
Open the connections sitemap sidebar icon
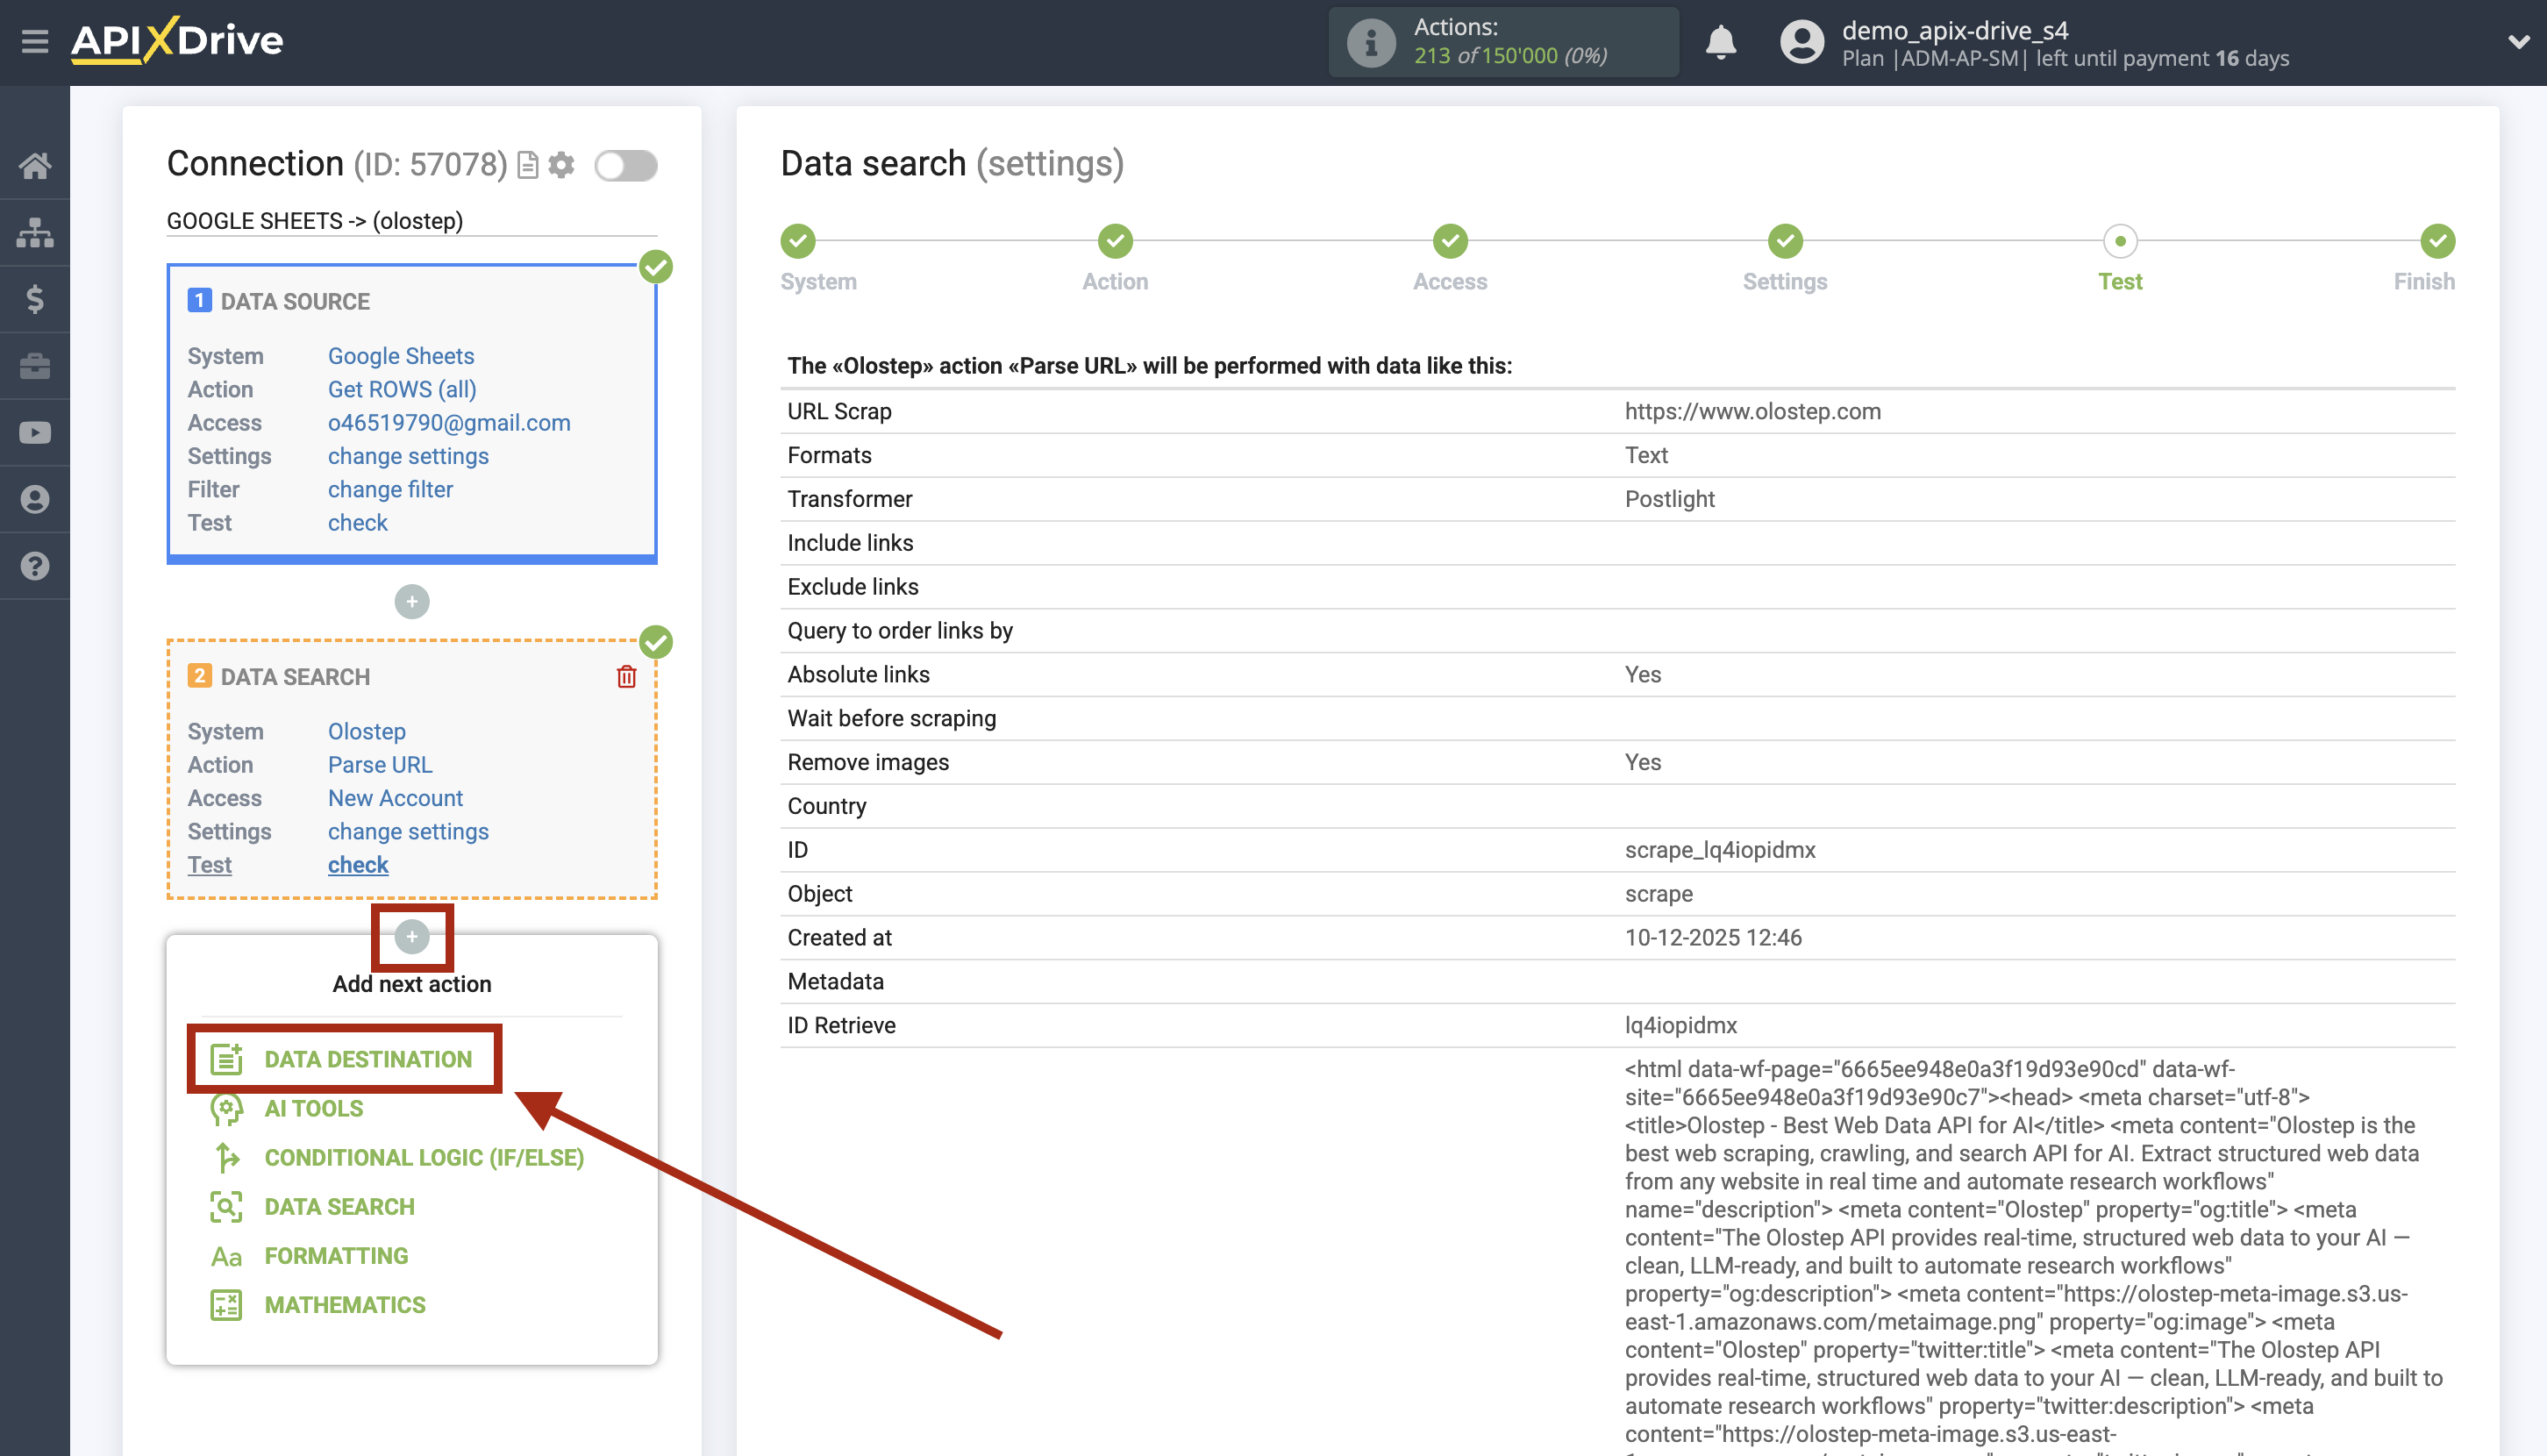[x=35, y=232]
